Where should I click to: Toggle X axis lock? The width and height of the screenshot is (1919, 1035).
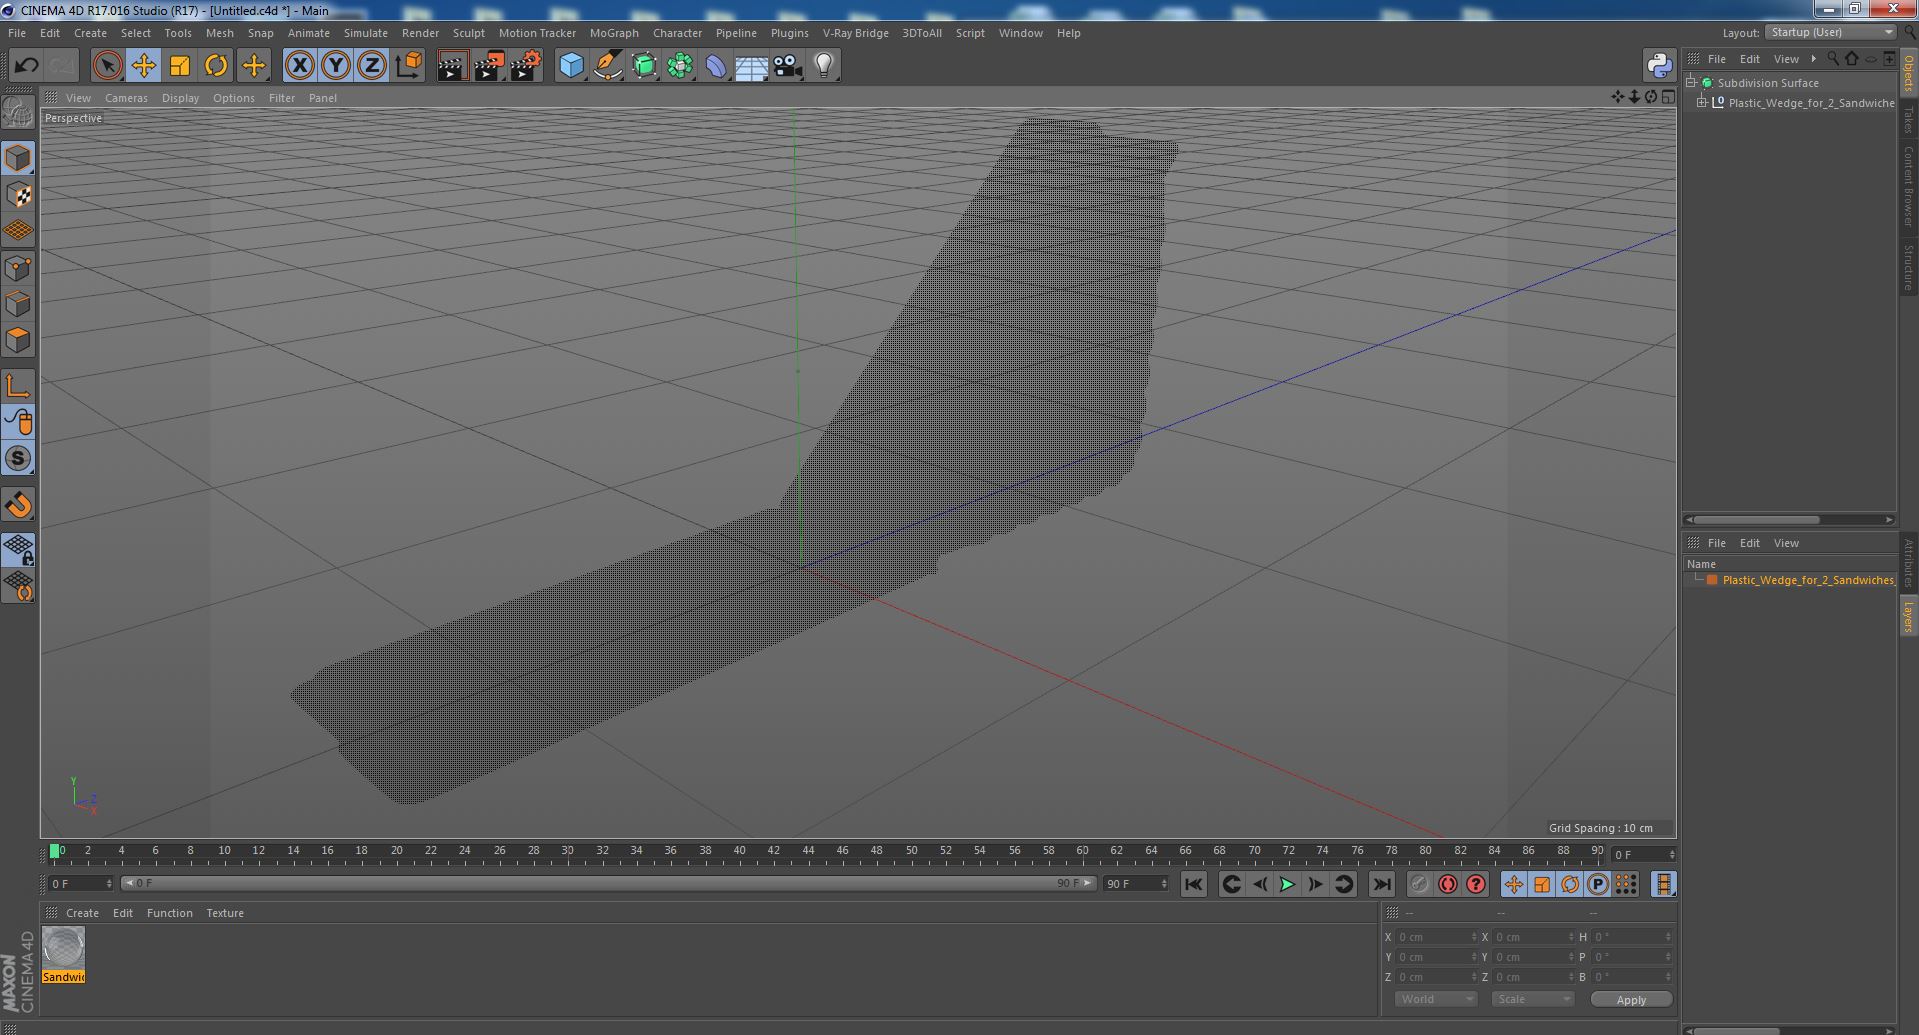coord(299,66)
